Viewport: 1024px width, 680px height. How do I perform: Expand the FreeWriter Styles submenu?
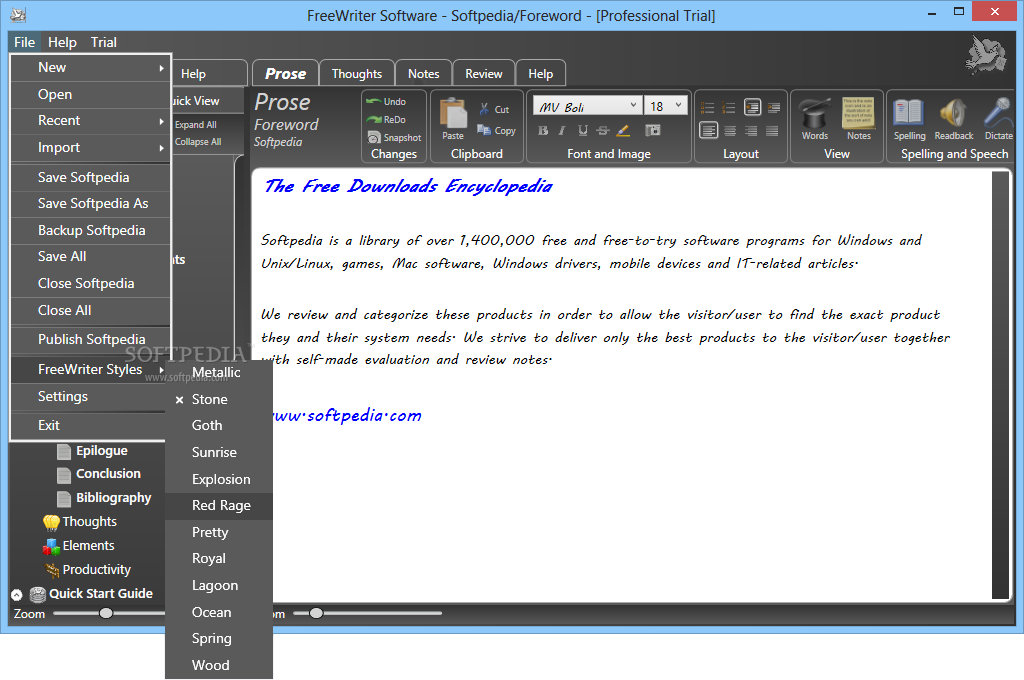tap(89, 370)
